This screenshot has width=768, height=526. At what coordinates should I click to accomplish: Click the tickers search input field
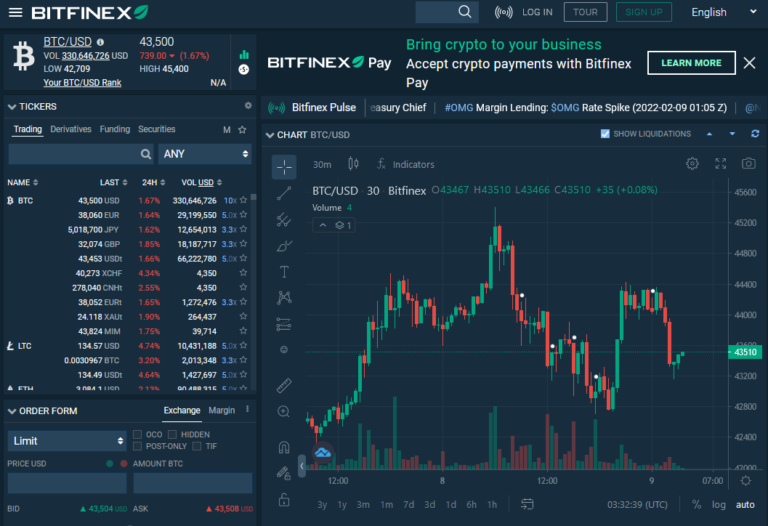81,154
